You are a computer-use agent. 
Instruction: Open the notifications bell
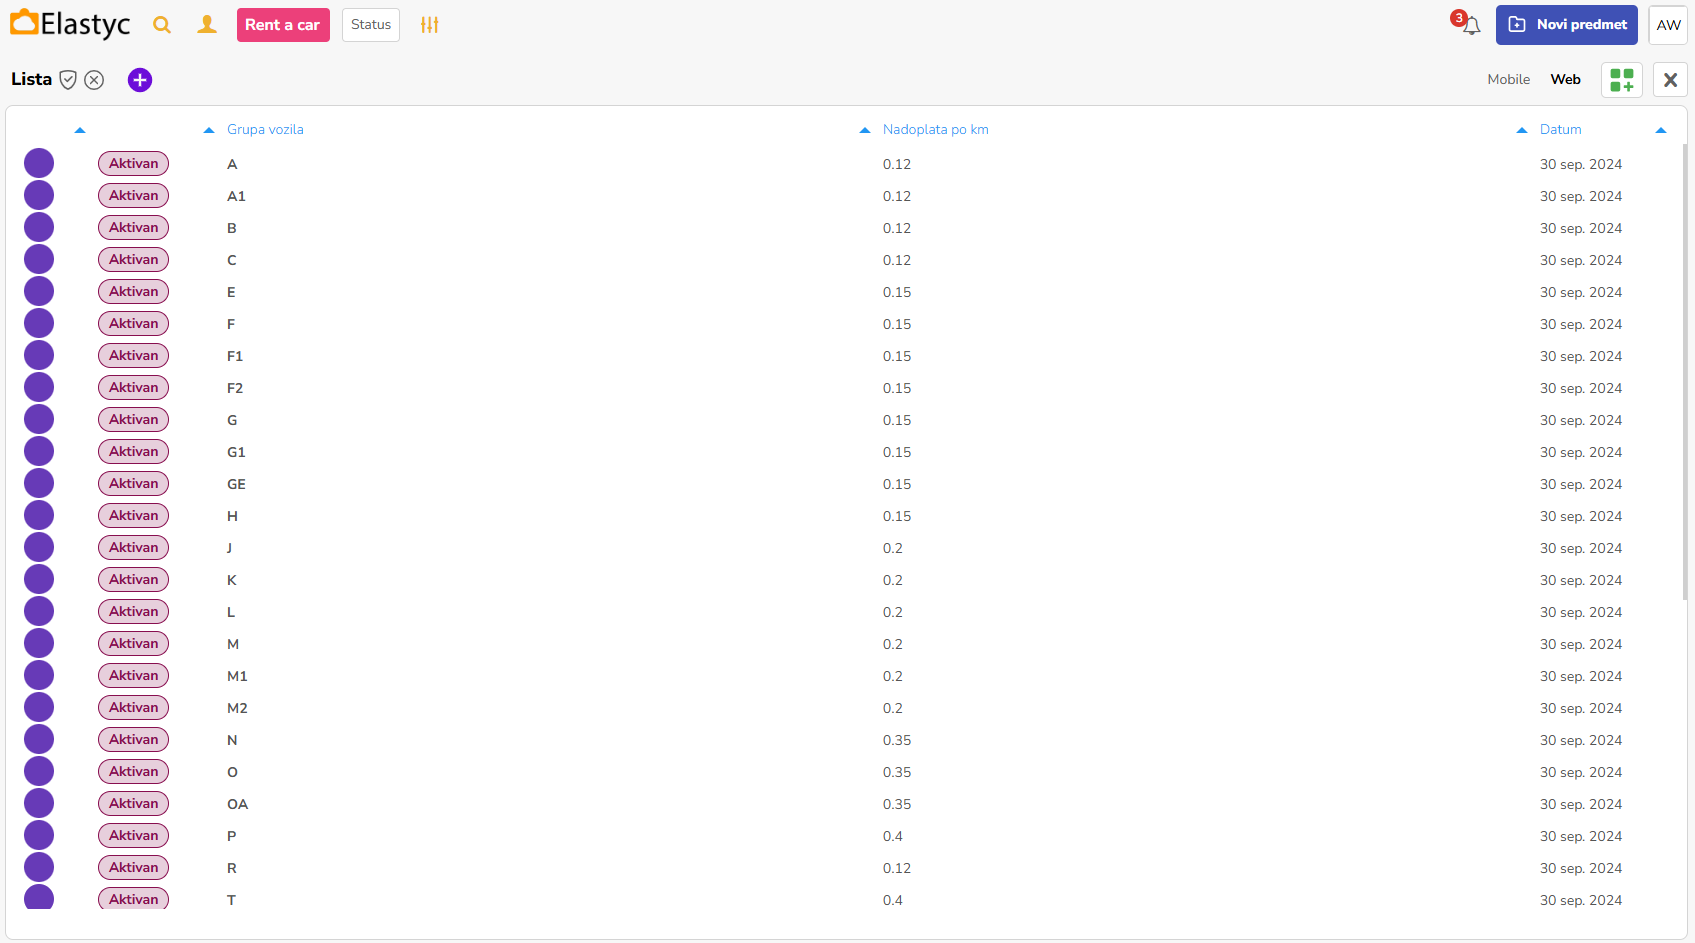click(1470, 26)
